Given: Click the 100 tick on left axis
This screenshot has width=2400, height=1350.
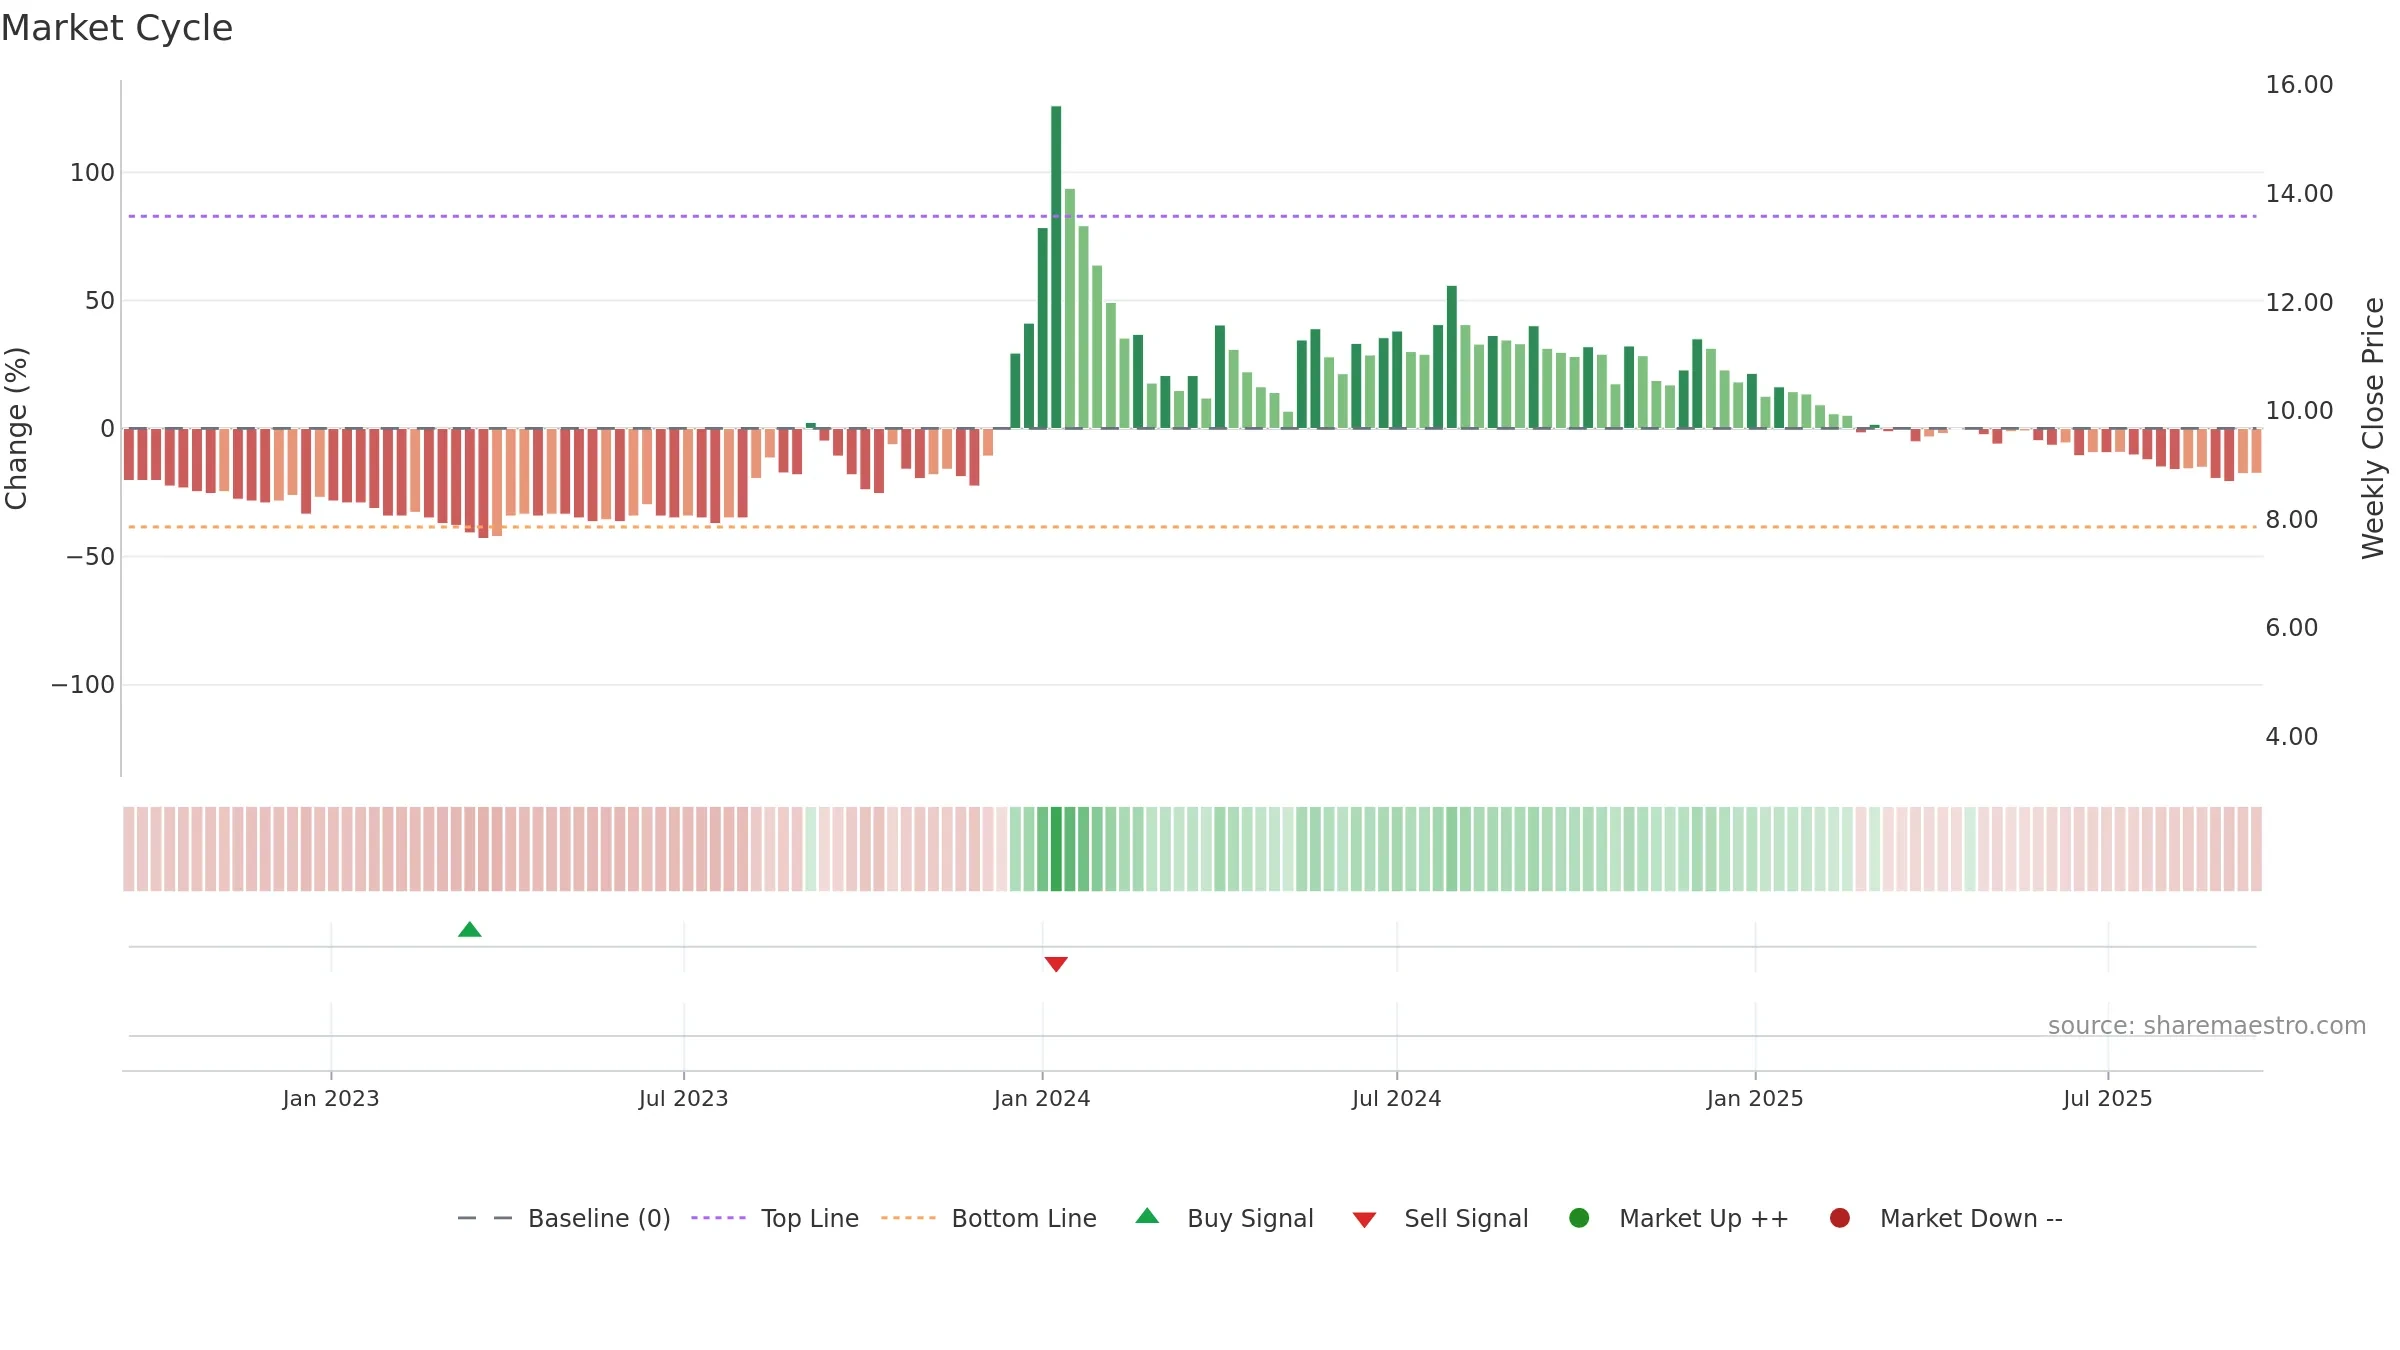Looking at the screenshot, I should (x=92, y=172).
